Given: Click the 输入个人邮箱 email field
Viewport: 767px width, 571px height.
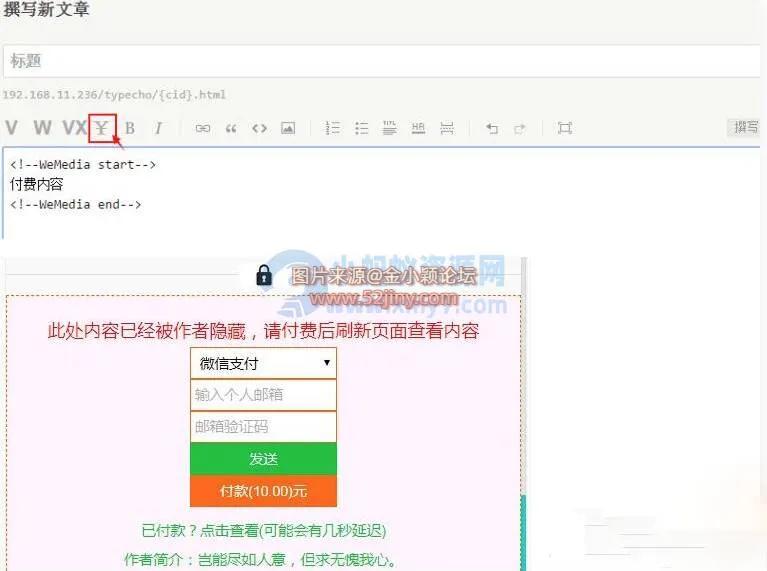Looking at the screenshot, I should tap(263, 395).
